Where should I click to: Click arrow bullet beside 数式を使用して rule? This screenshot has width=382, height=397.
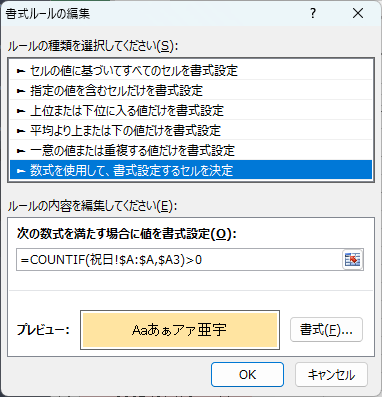point(21,171)
